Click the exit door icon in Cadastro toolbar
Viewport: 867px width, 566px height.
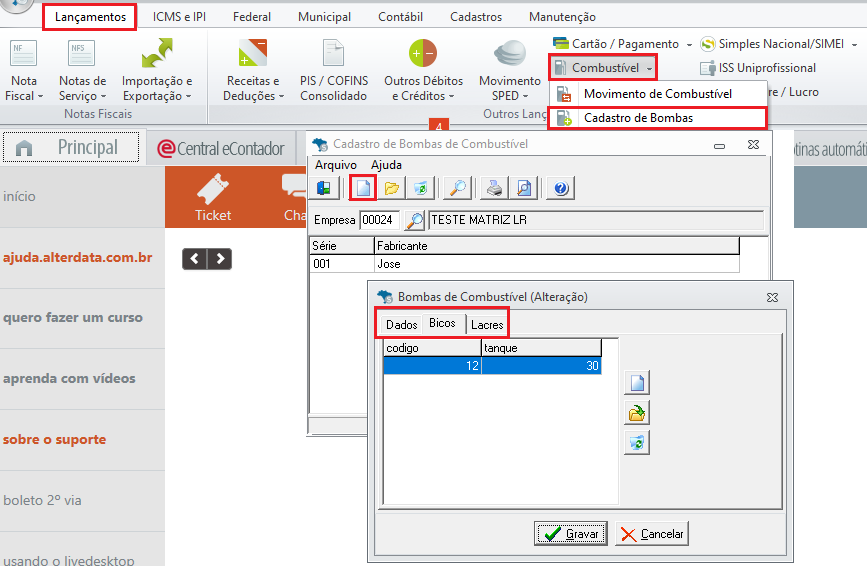[x=323, y=188]
